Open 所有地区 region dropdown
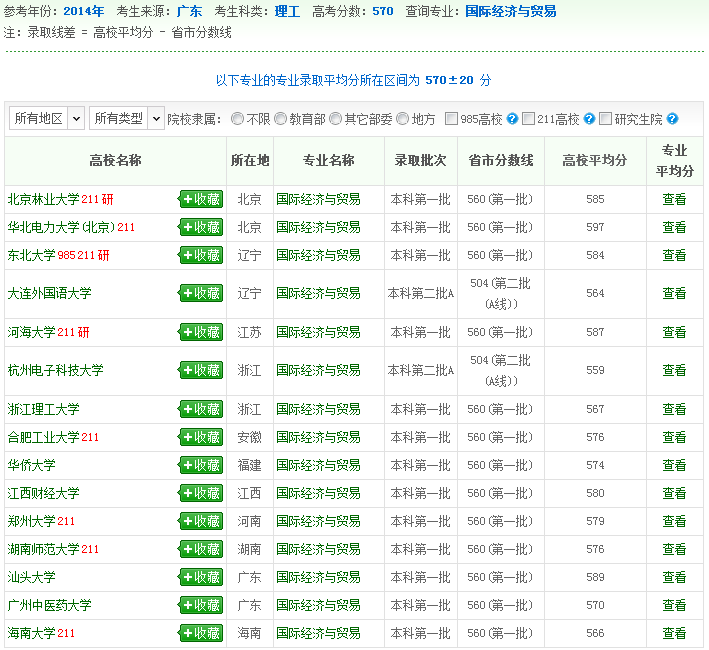This screenshot has width=709, height=650. pos(47,118)
